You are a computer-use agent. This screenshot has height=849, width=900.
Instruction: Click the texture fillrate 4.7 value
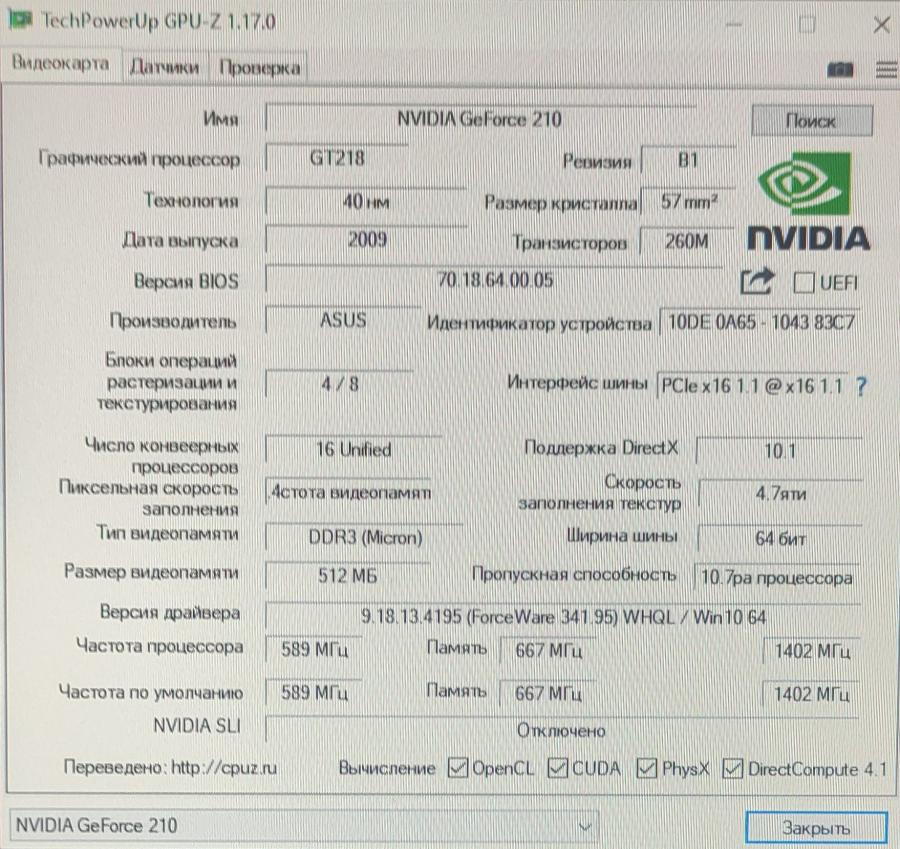click(780, 493)
